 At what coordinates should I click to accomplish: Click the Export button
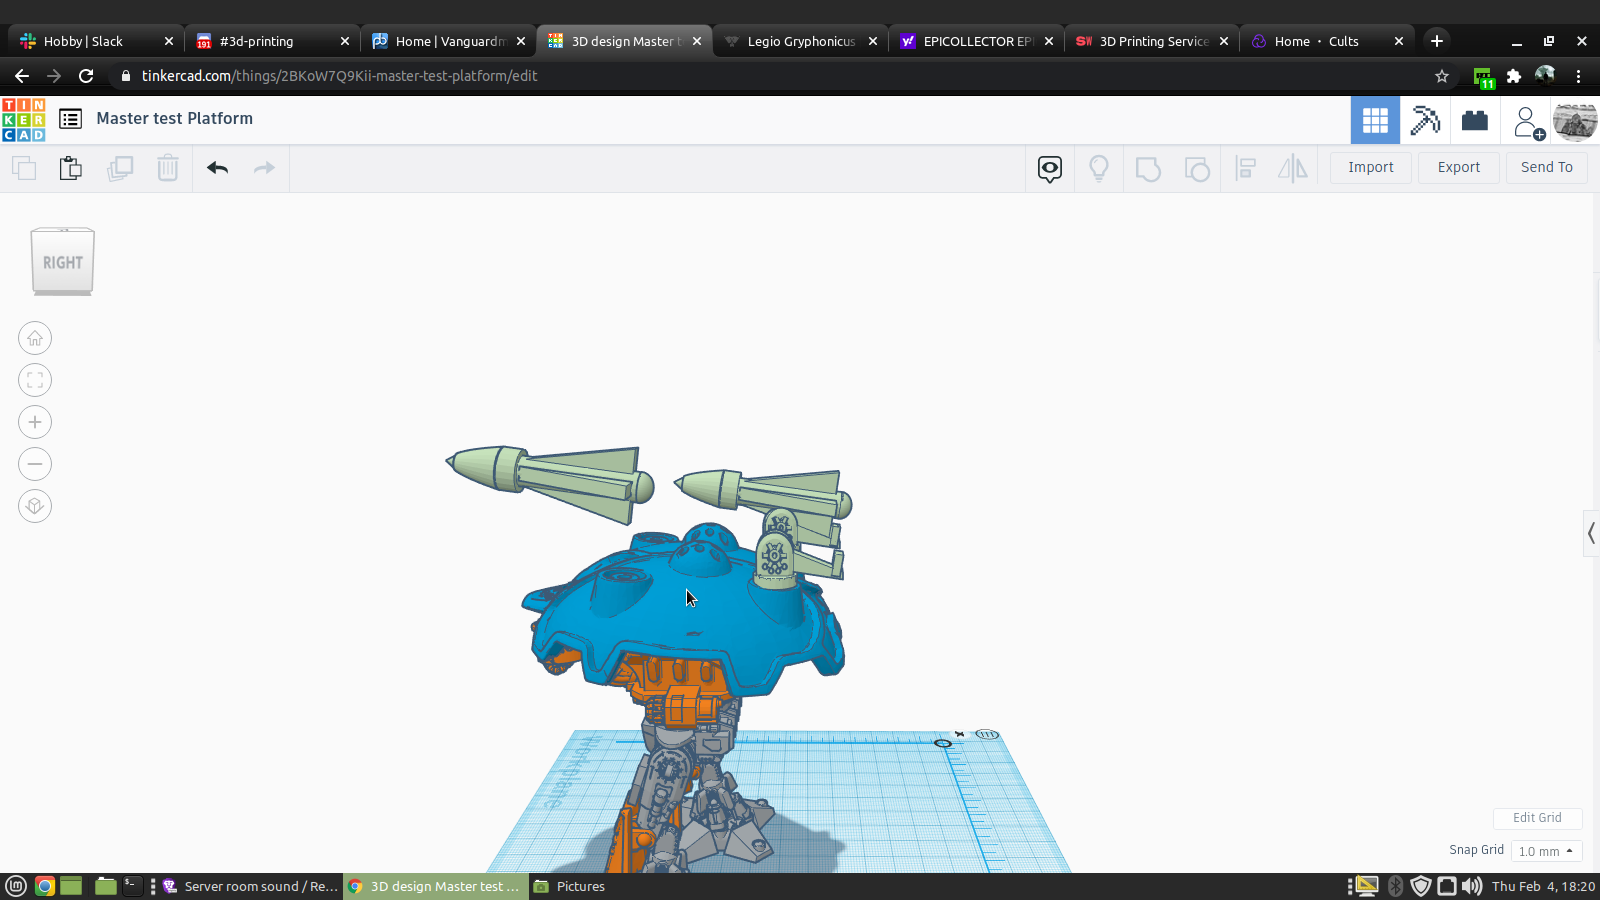click(x=1459, y=167)
